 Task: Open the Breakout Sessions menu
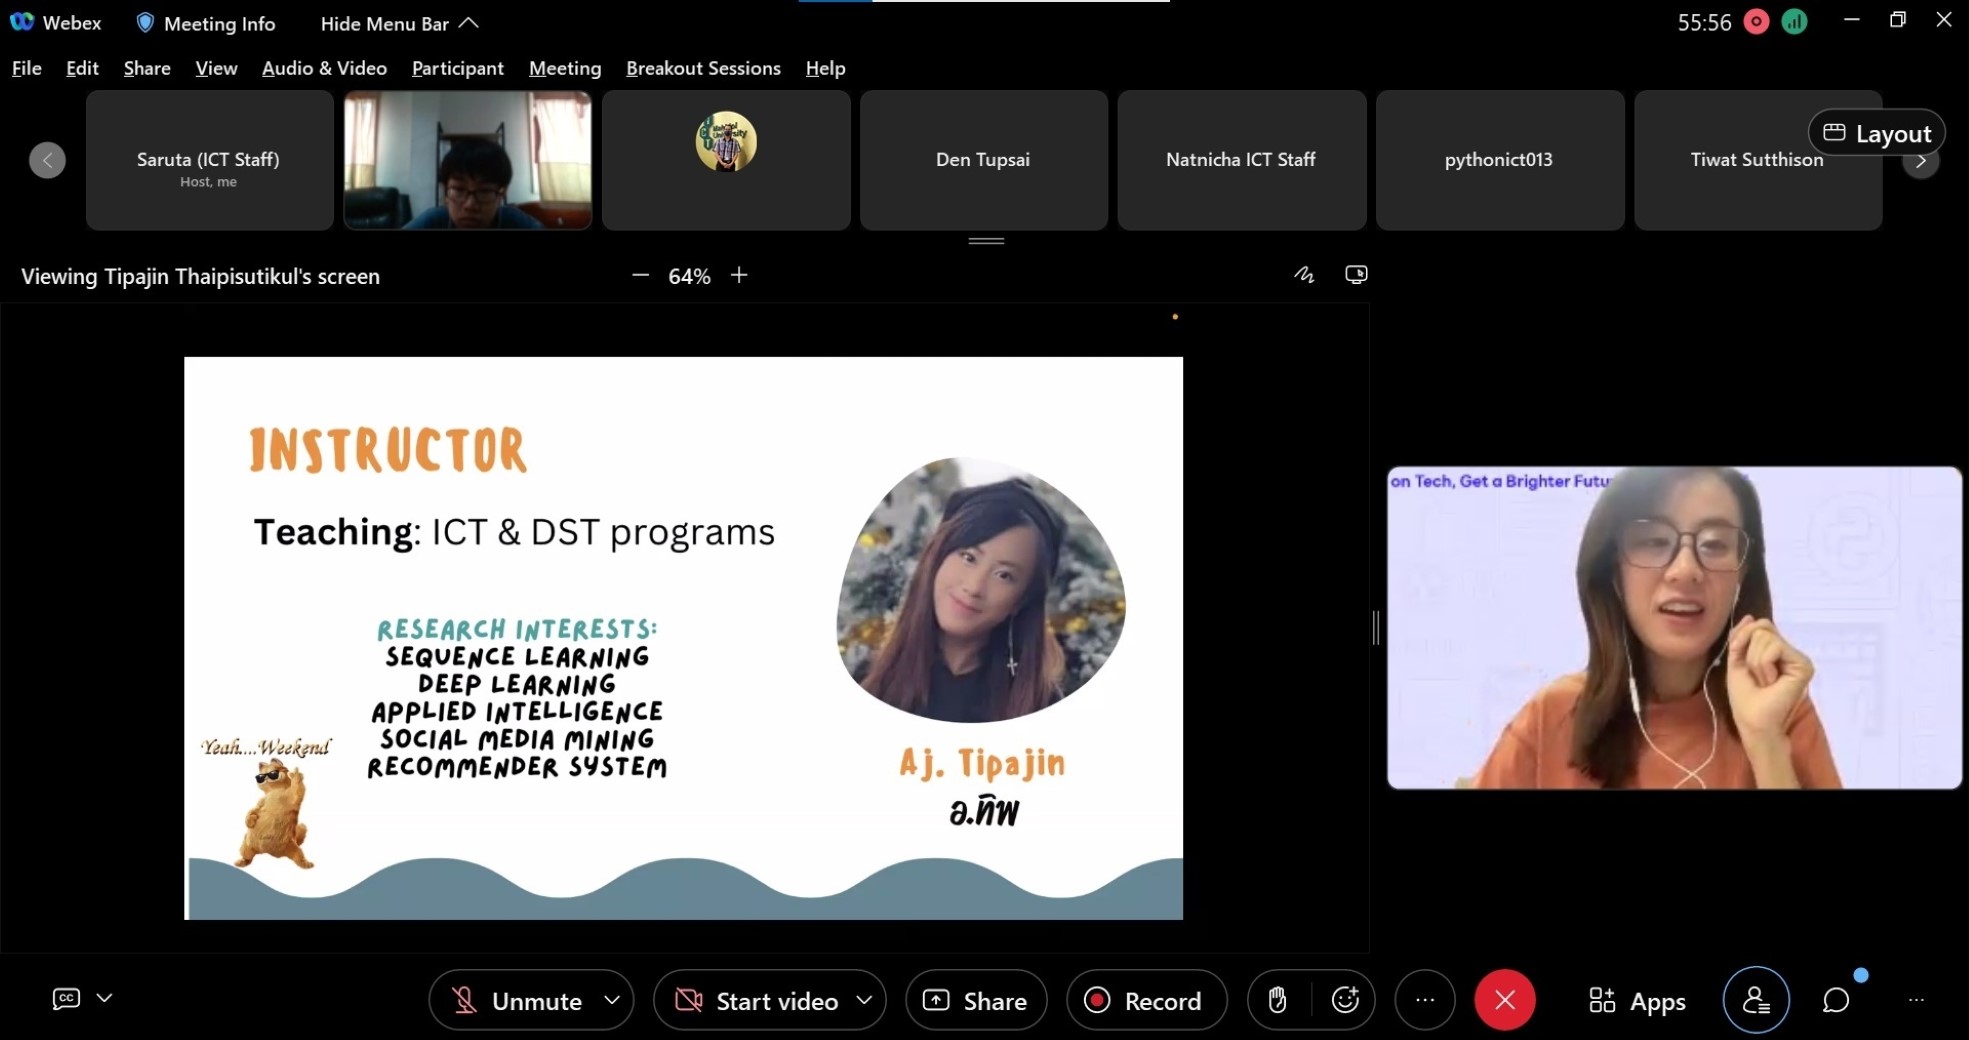click(x=703, y=68)
